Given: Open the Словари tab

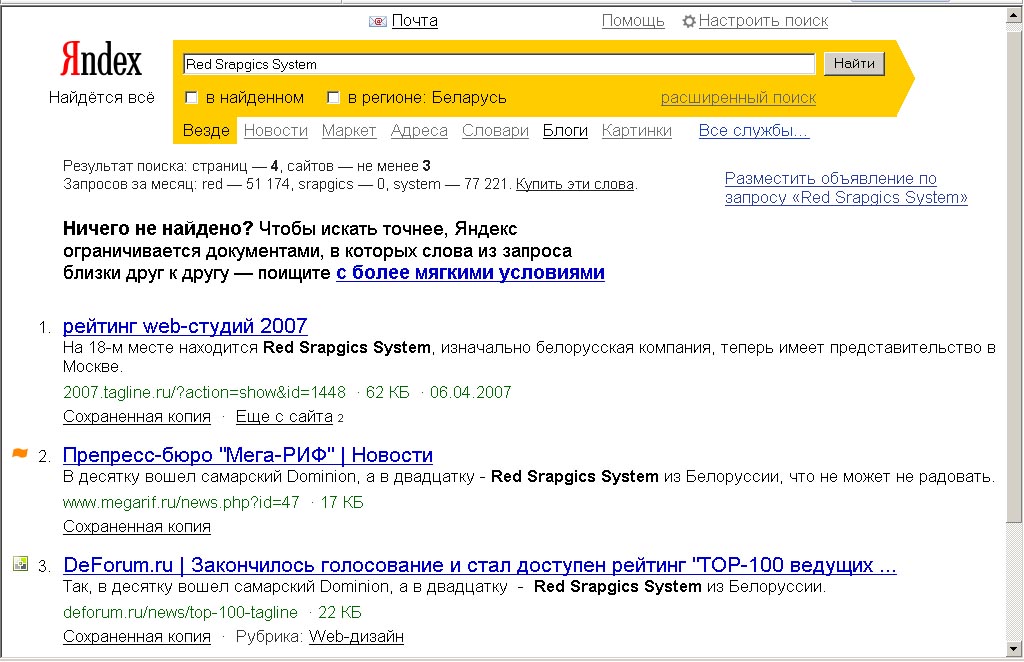Looking at the screenshot, I should pyautogui.click(x=496, y=131).
